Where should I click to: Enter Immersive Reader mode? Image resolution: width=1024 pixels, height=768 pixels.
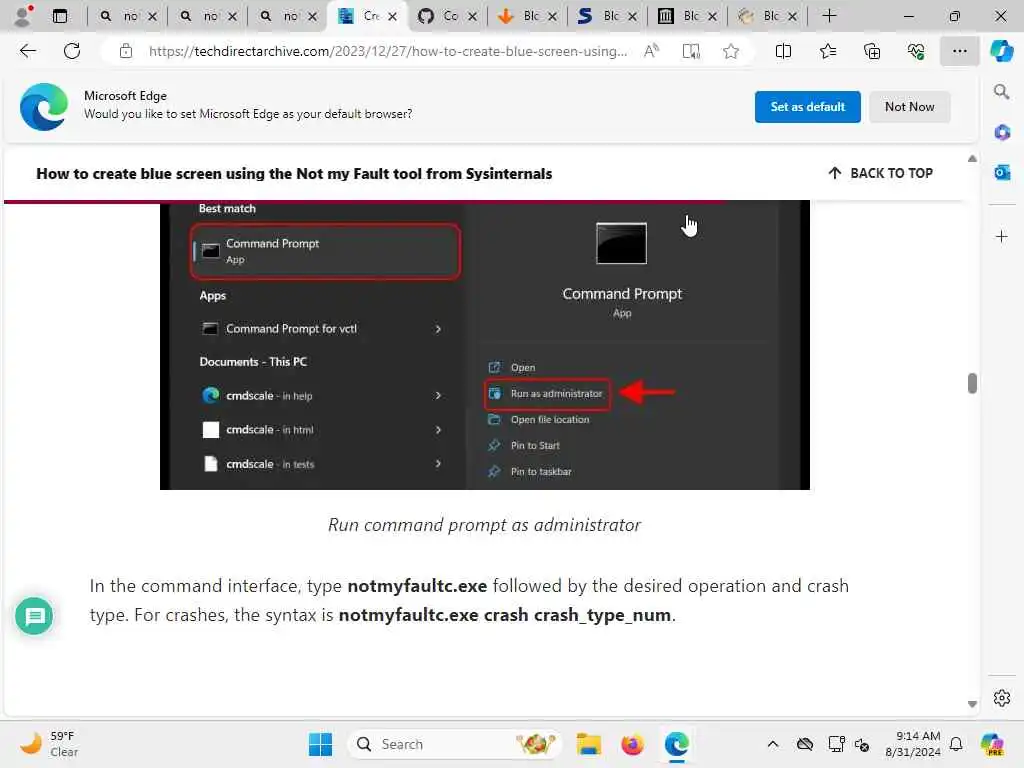click(x=691, y=51)
